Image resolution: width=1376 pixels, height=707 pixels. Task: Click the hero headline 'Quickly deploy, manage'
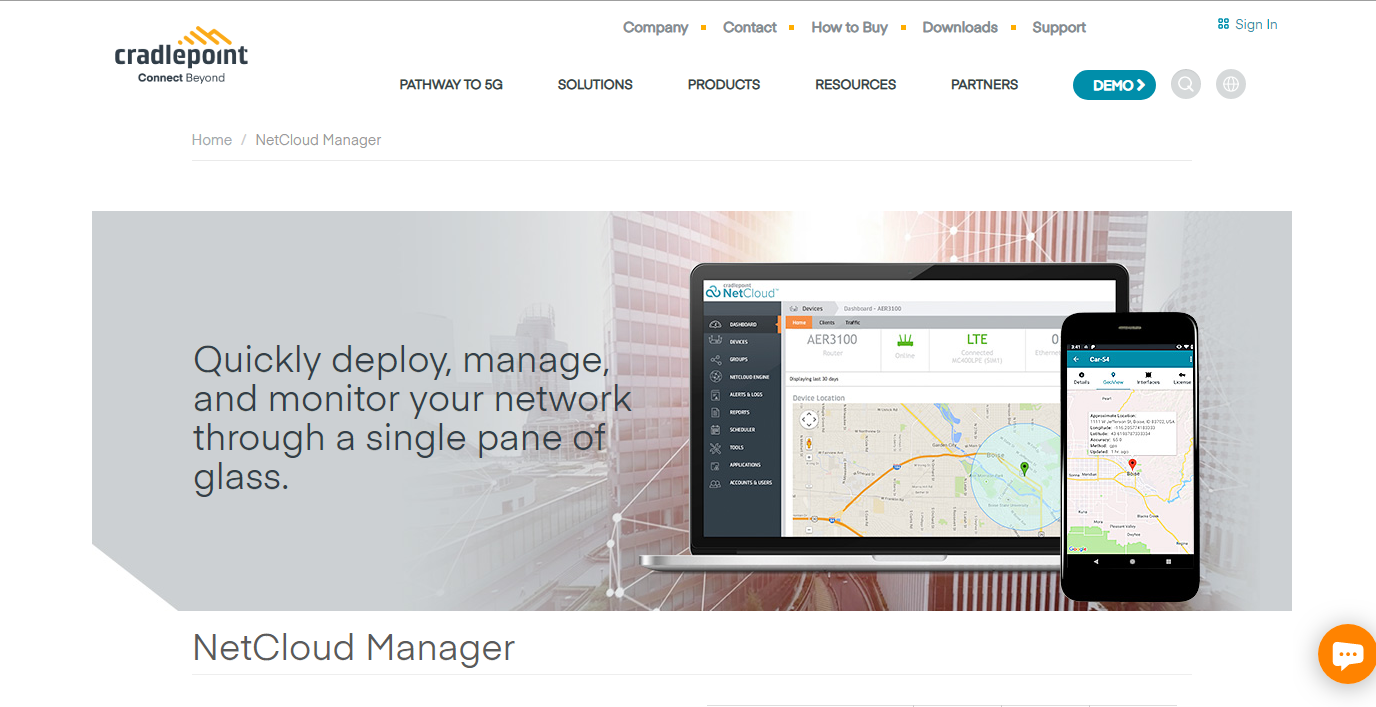pos(412,418)
